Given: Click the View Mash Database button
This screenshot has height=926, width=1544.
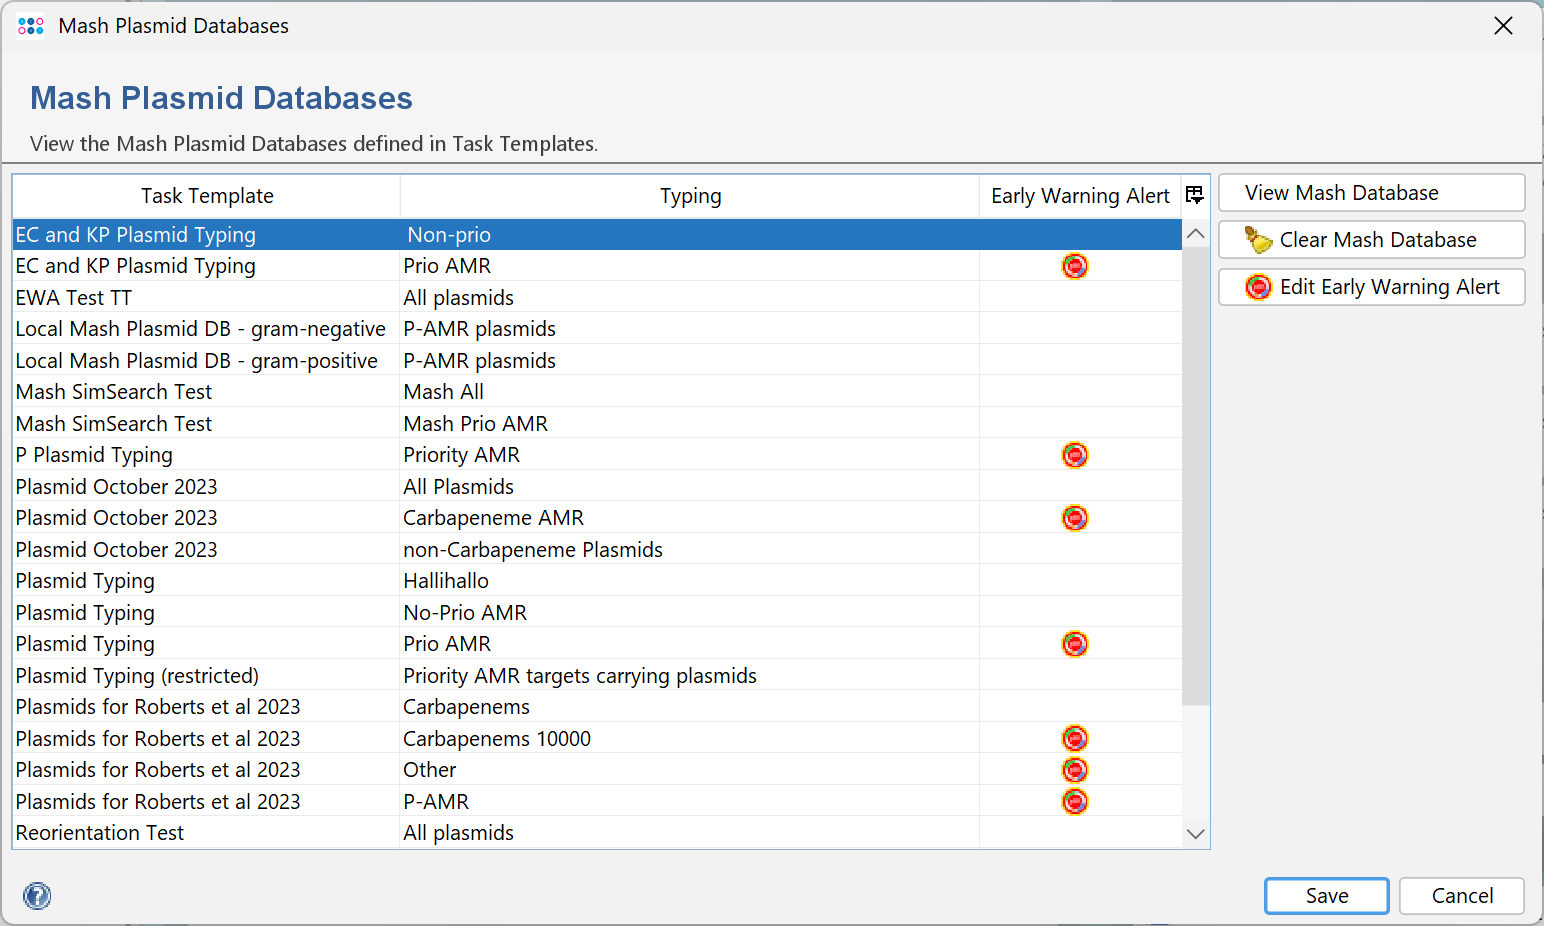Looking at the screenshot, I should coord(1371,193).
